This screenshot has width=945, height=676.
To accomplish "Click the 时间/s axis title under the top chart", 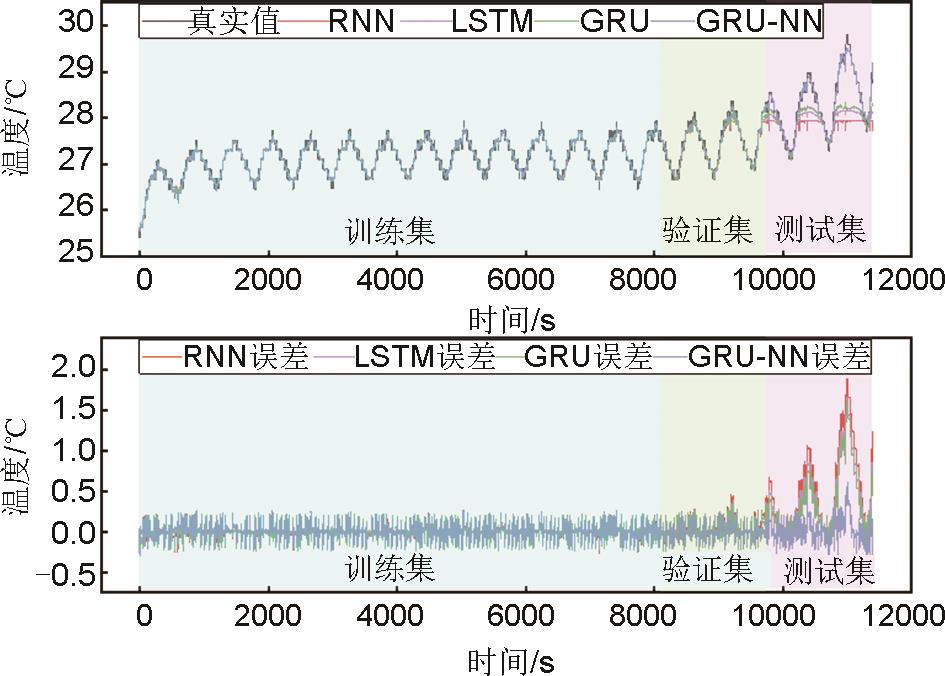I will [512, 320].
